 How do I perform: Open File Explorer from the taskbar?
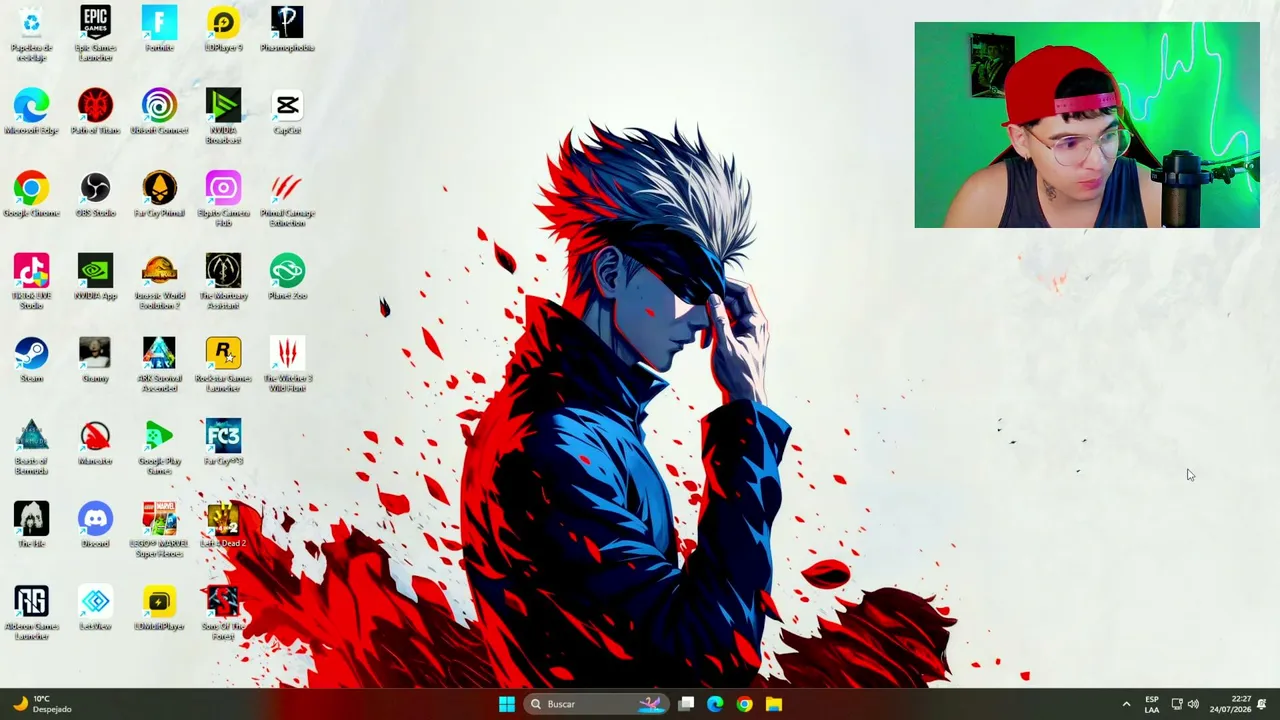(x=774, y=704)
